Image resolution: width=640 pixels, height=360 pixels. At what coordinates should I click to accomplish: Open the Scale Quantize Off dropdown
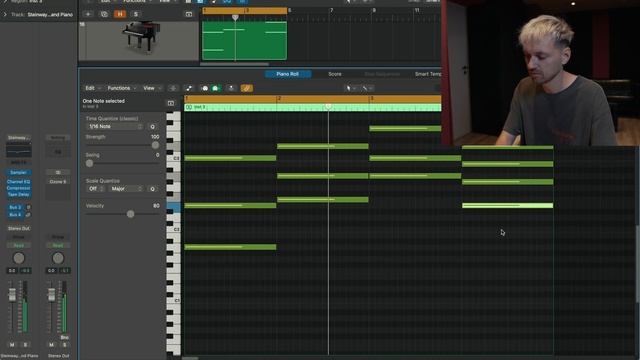[96, 189]
